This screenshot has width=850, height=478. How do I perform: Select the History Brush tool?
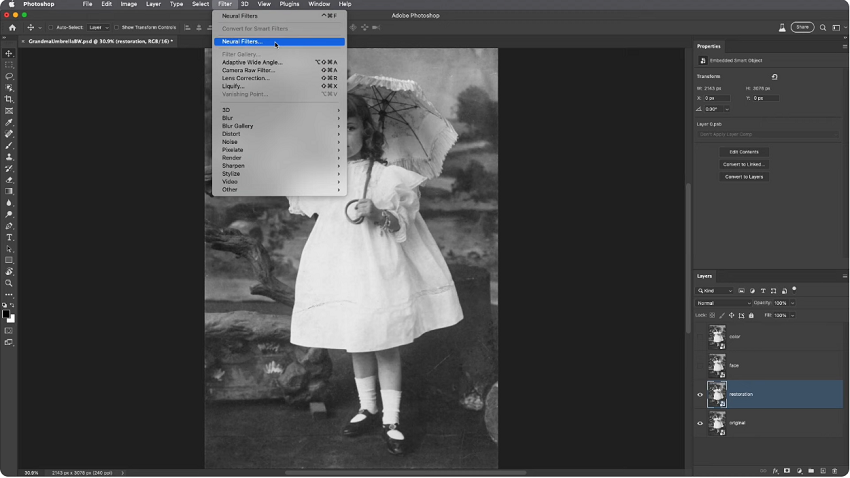pyautogui.click(x=9, y=169)
